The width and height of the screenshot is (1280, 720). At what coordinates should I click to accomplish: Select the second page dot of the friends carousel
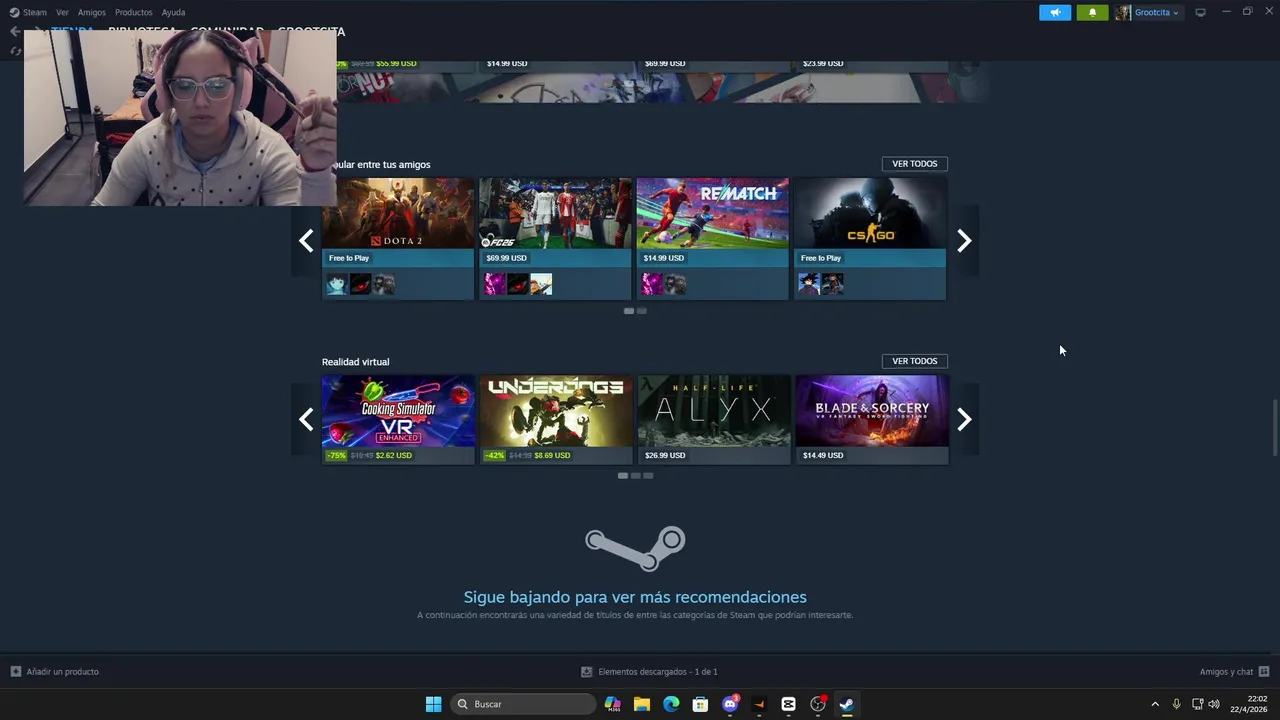coord(642,311)
